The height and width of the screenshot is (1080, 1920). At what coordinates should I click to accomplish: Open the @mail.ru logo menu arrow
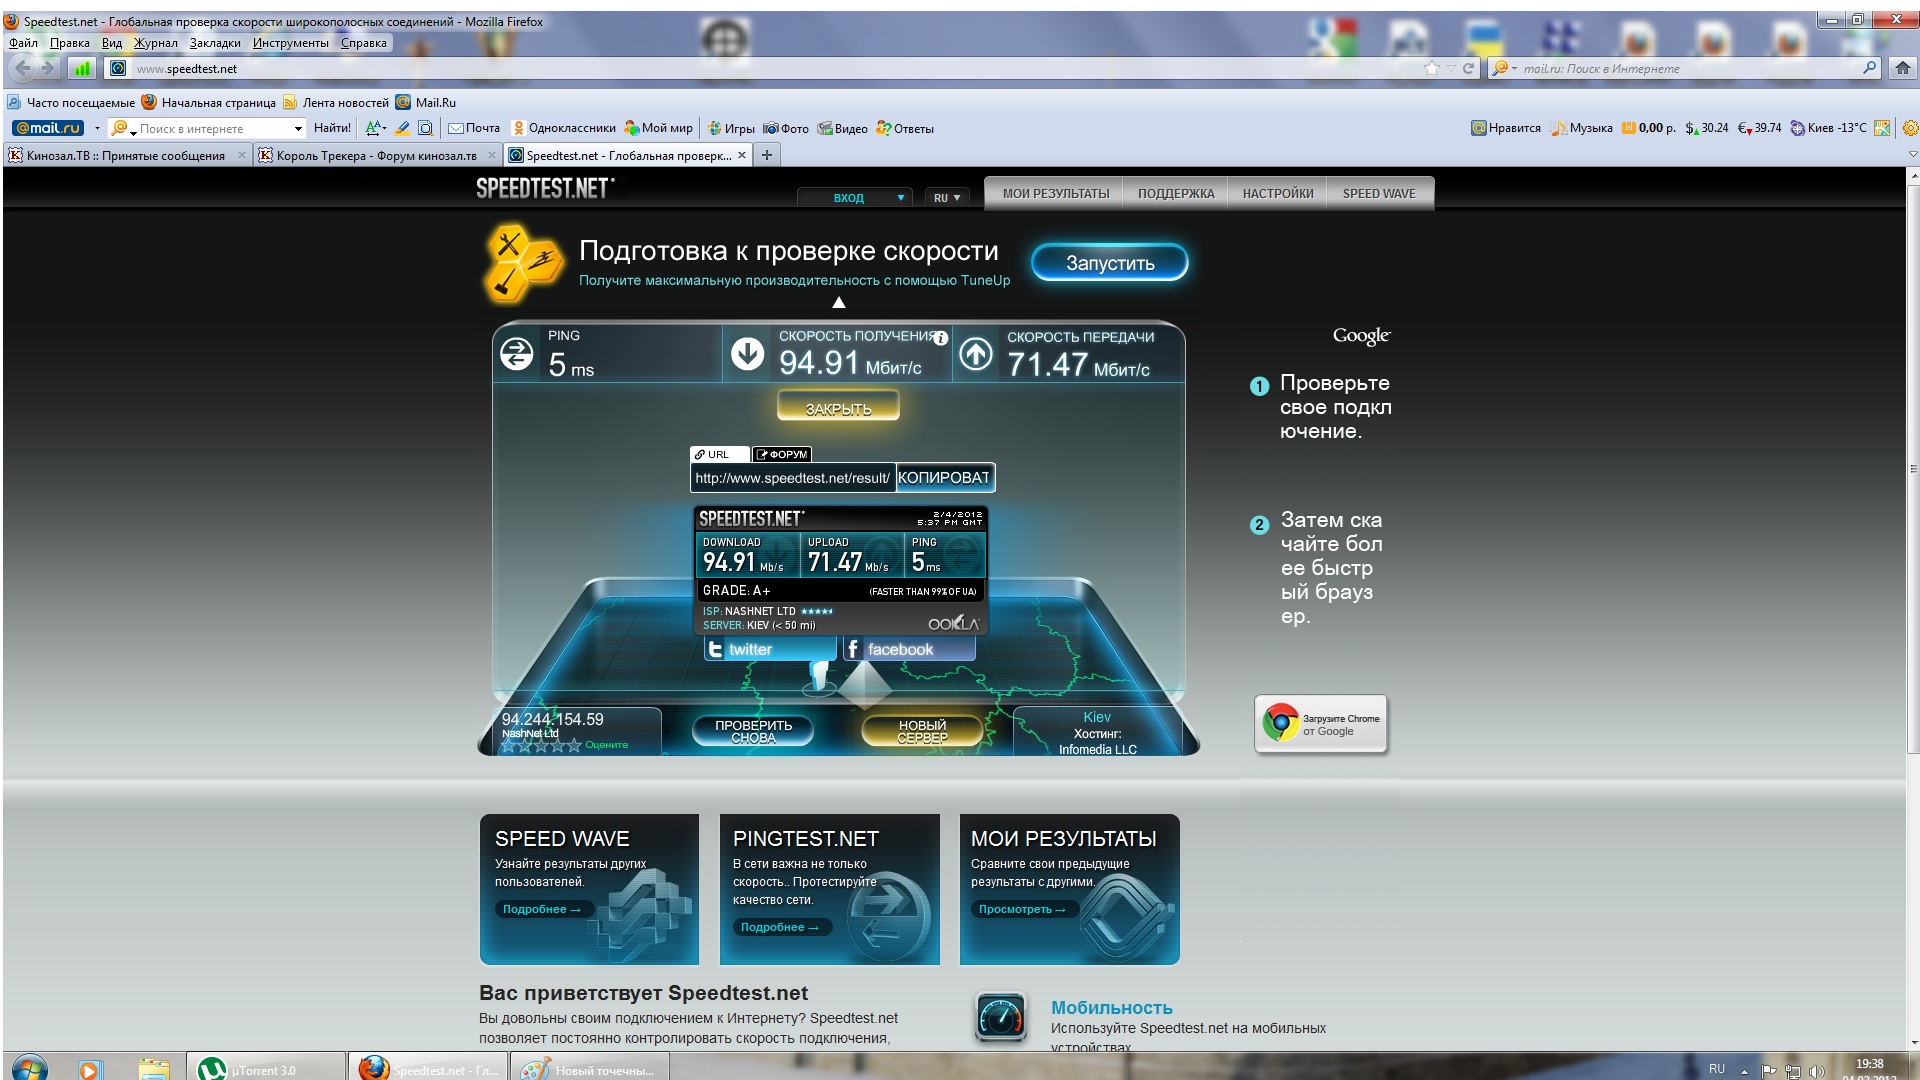coord(97,128)
